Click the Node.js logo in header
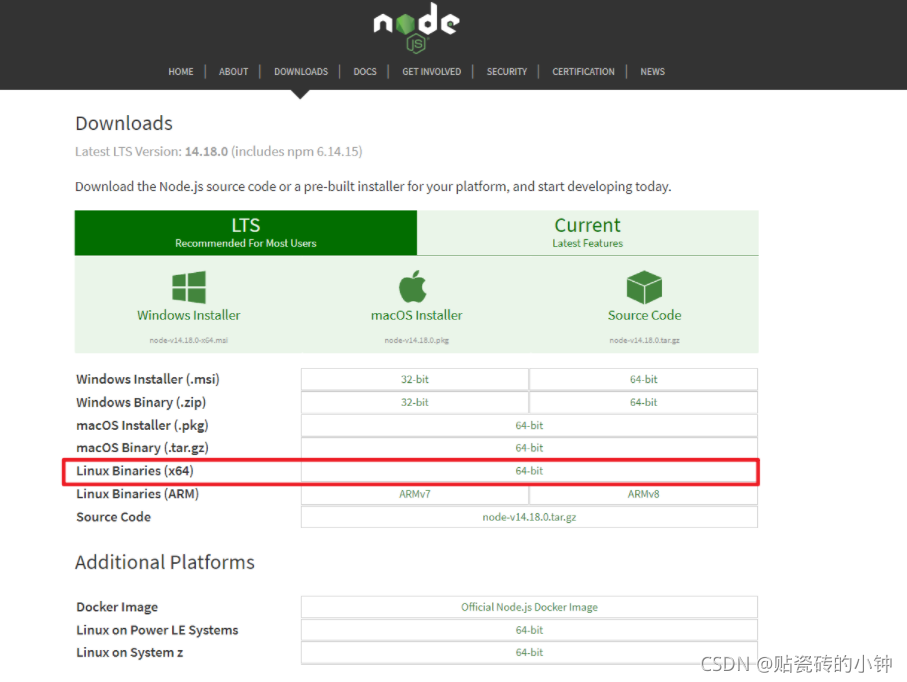Viewport: 907px width, 682px height. (x=416, y=28)
